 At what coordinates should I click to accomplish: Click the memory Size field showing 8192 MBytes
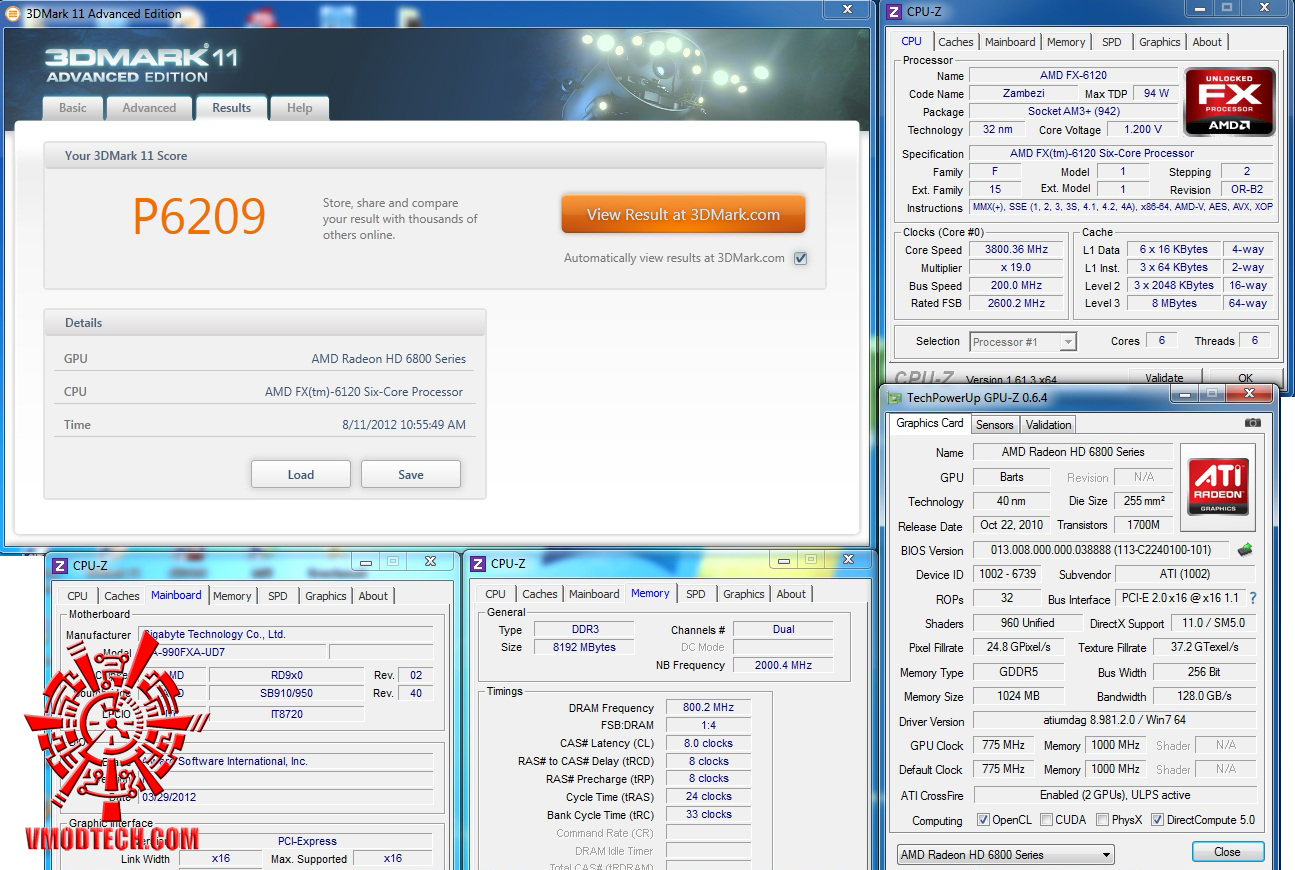(x=583, y=648)
